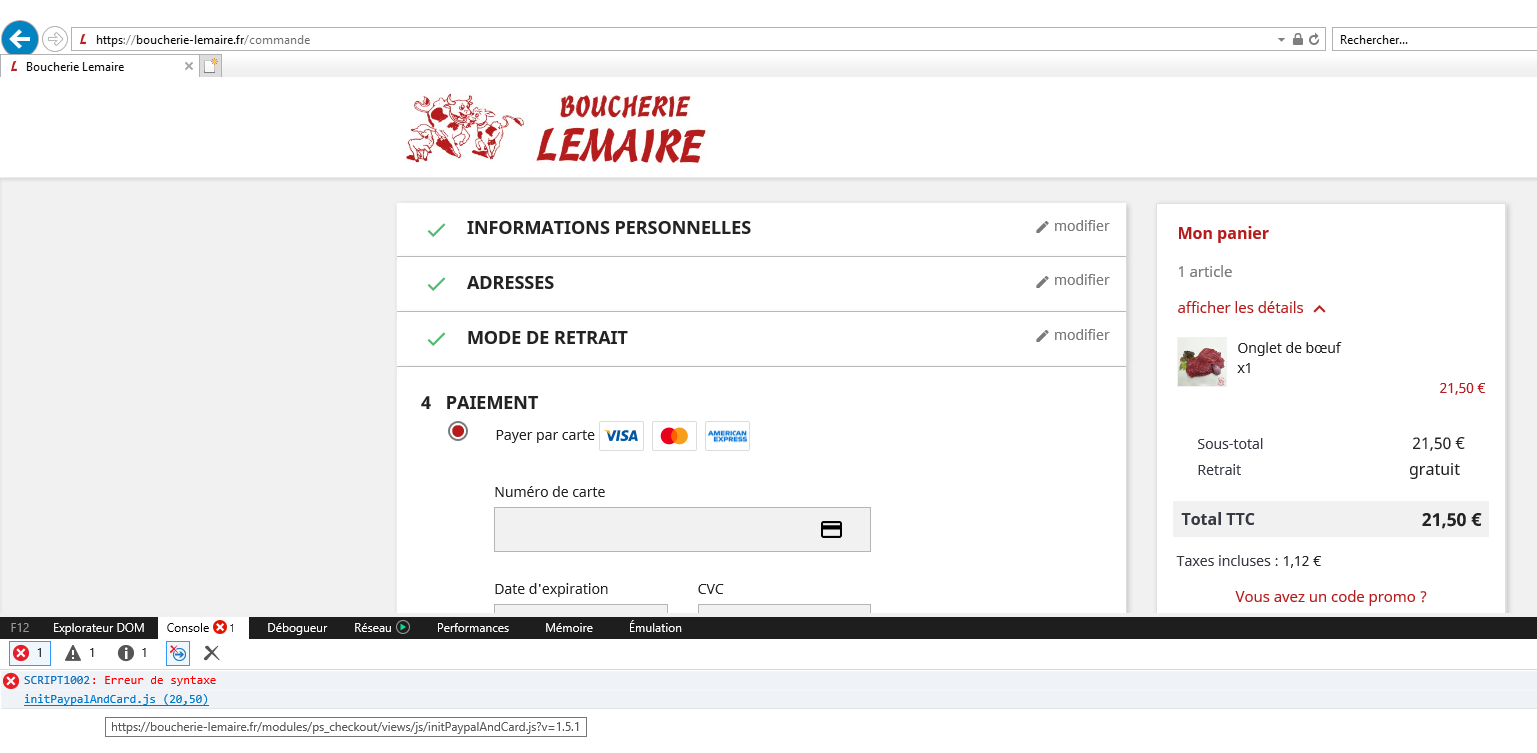Start network capture via Réseau play icon
Screen dimensions: 1537x753
[404, 628]
